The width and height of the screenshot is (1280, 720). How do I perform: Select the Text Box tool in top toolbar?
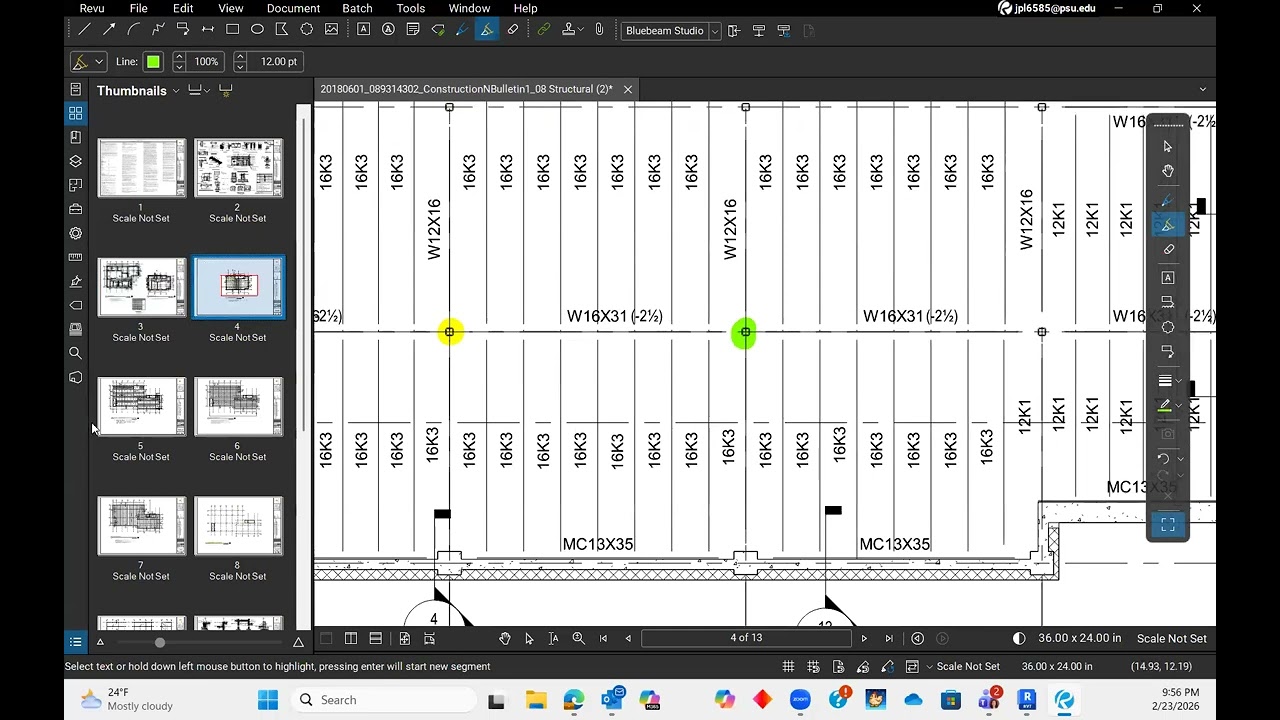(363, 30)
